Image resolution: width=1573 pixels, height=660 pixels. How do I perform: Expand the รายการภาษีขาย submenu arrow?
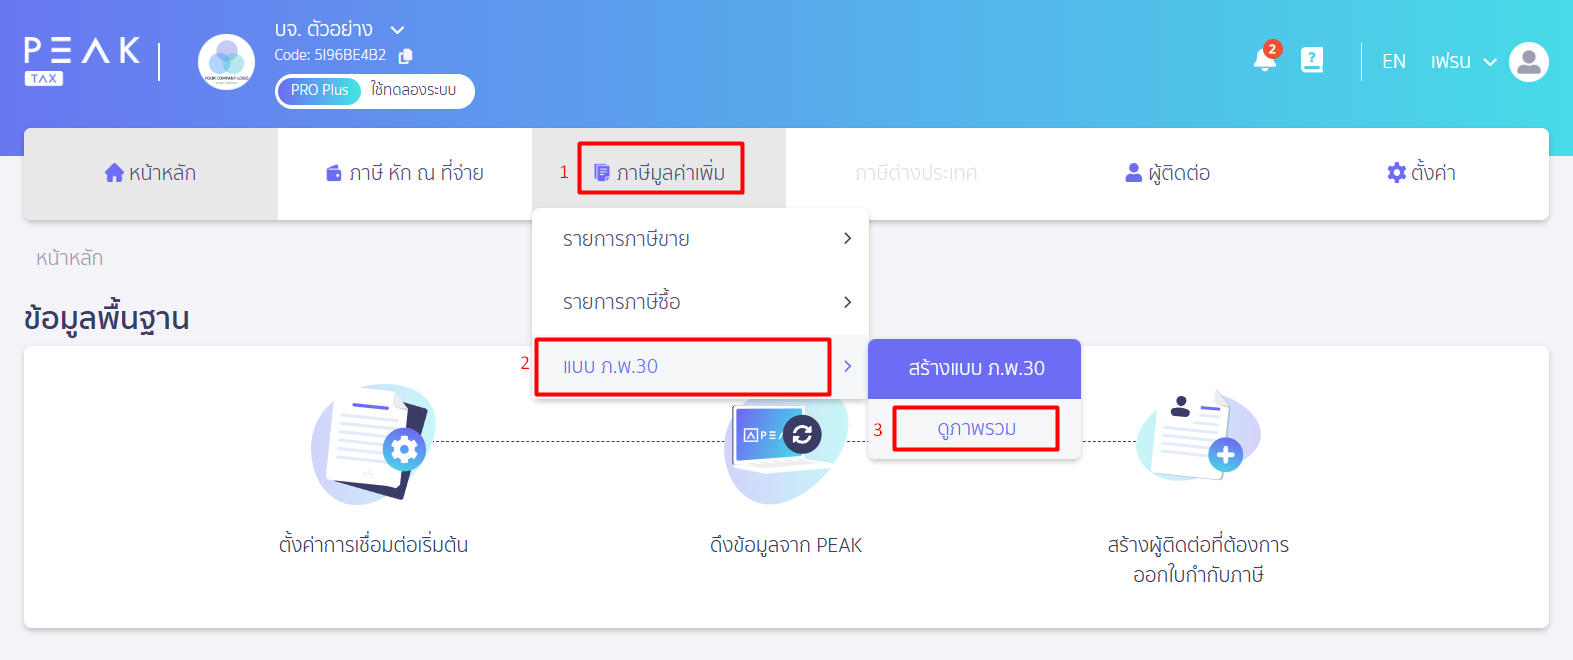pyautogui.click(x=847, y=238)
